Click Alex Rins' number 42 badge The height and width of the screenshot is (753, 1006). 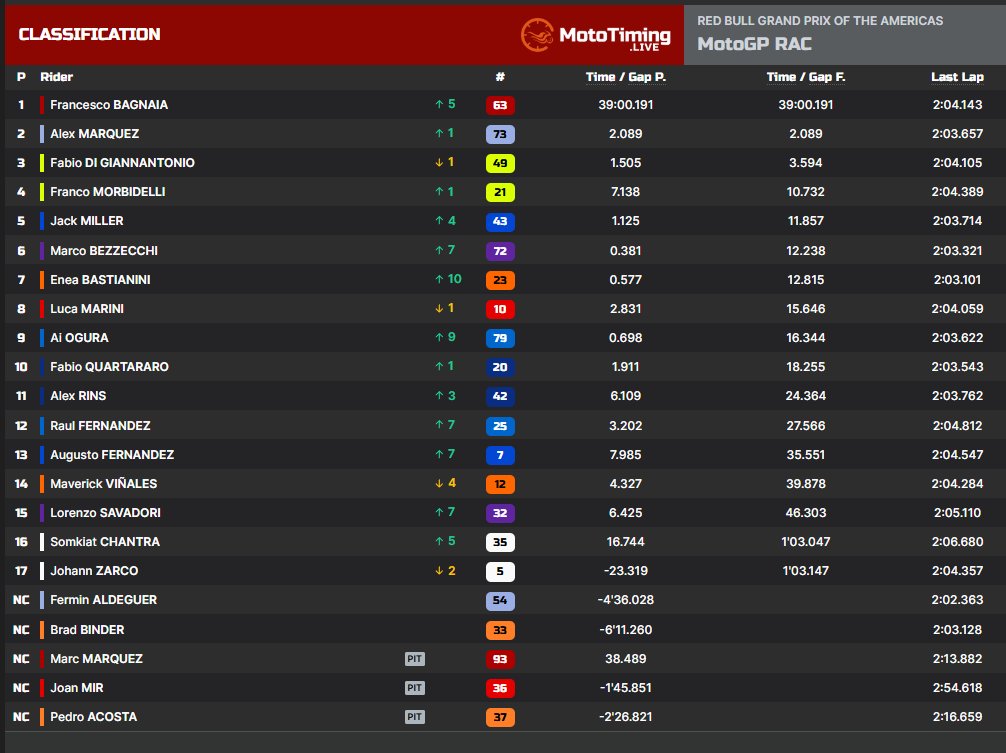pos(500,396)
